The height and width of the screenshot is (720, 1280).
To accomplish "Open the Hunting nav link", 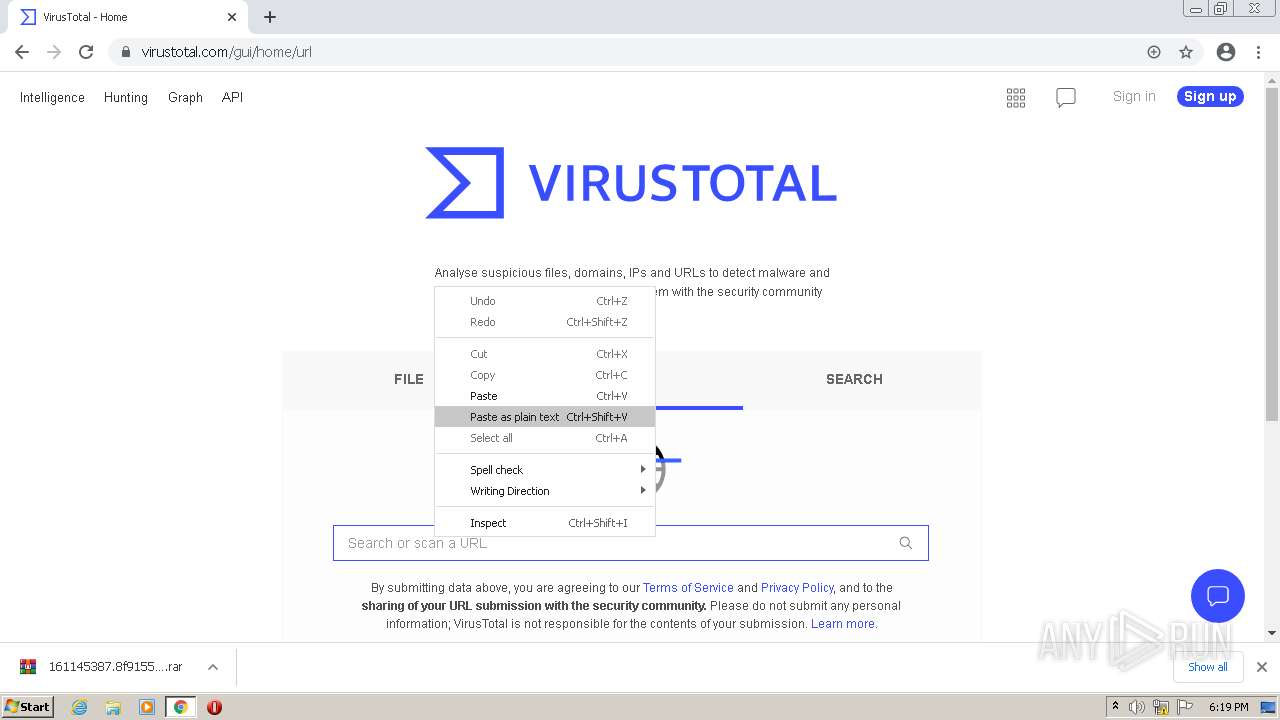I will pyautogui.click(x=126, y=97).
